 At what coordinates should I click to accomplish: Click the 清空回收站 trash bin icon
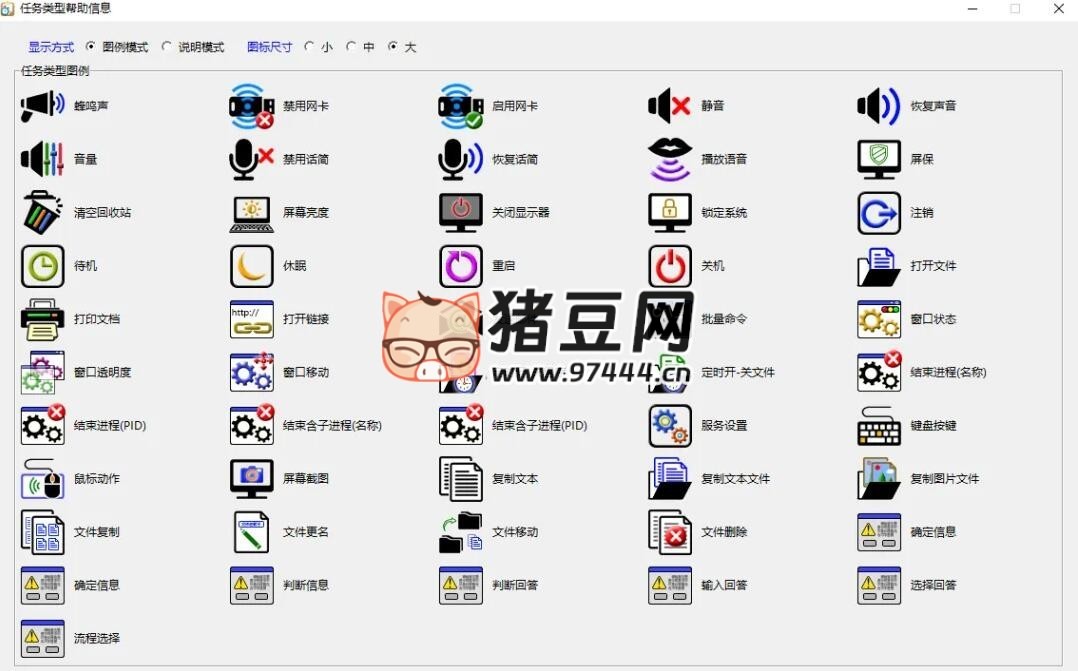(x=43, y=212)
